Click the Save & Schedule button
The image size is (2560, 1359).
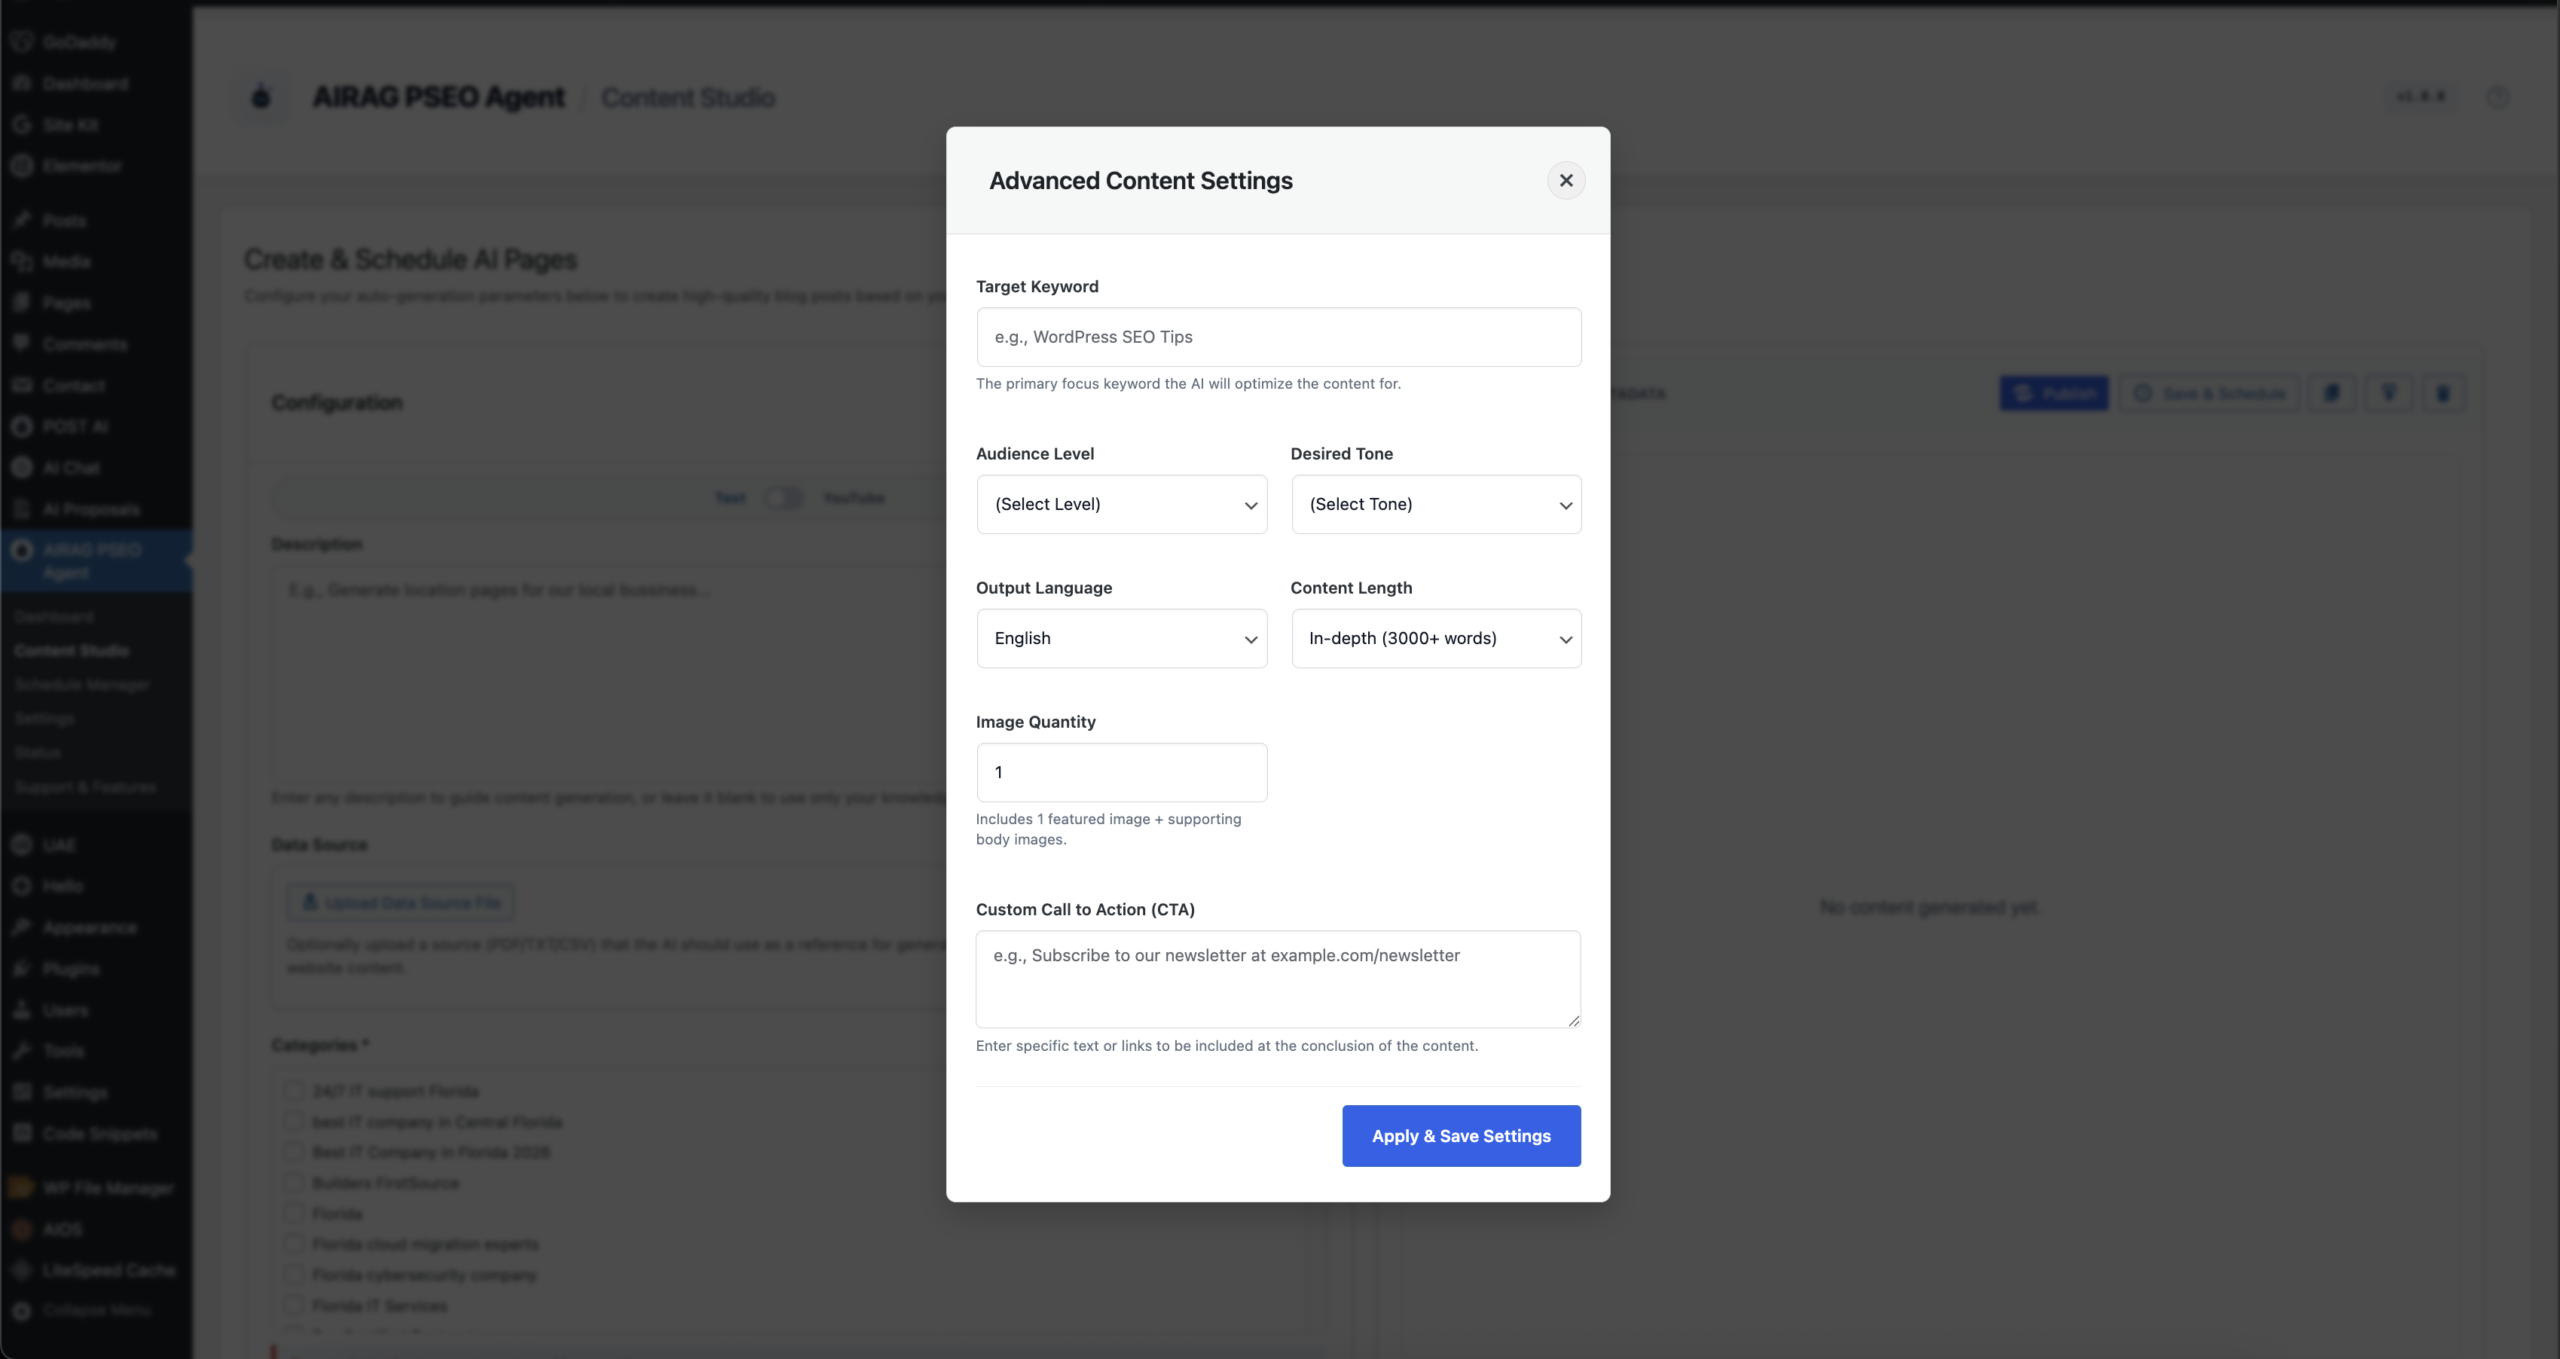pos(2210,393)
